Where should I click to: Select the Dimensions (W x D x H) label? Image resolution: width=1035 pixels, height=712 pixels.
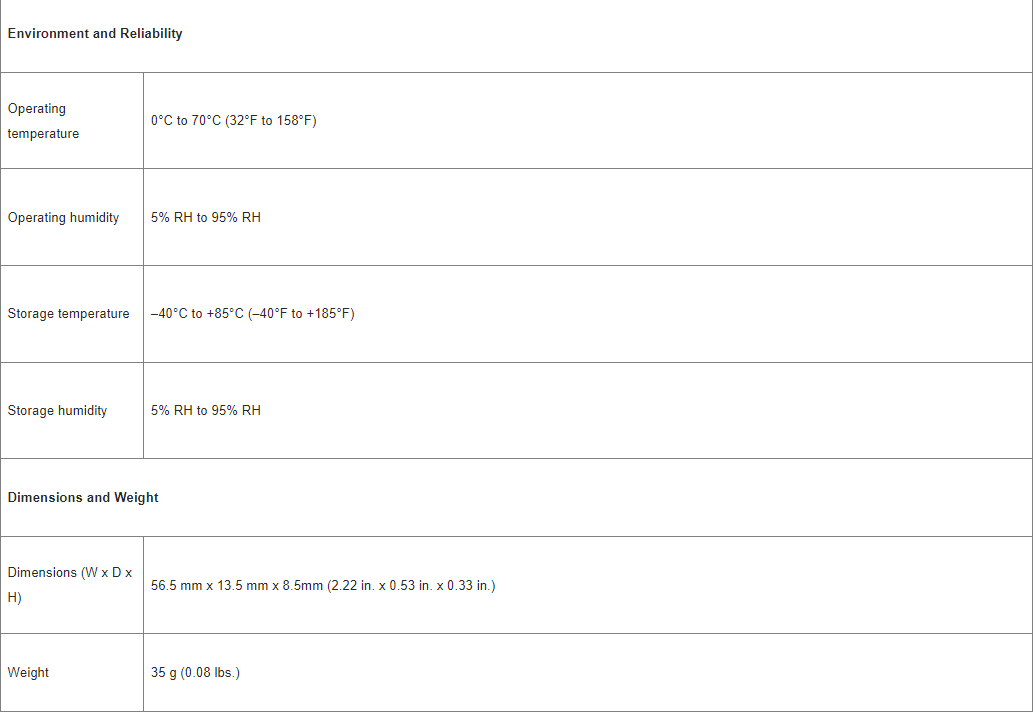(x=70, y=585)
